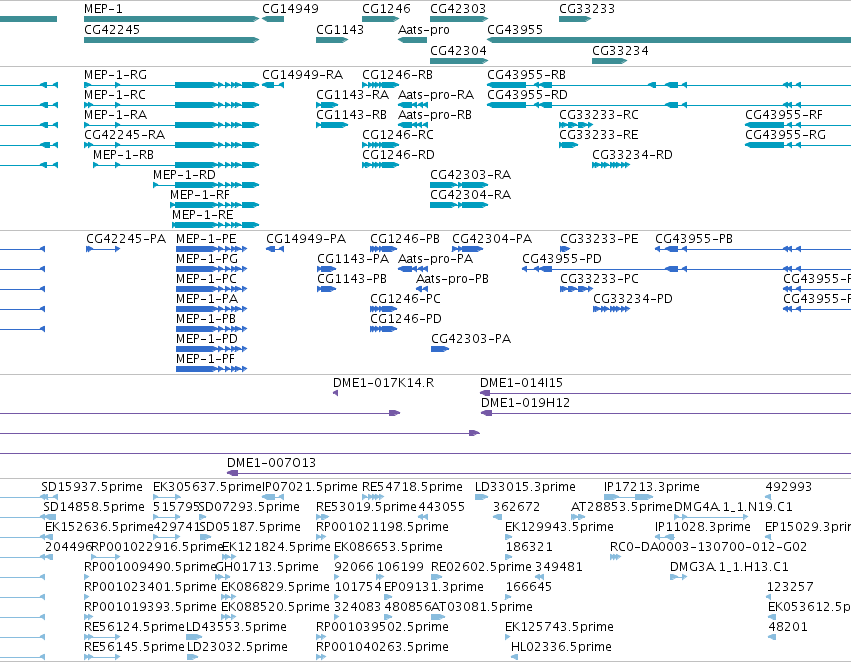Select the MEP-1-RC transcript label
This screenshot has width=851, height=662.
coord(115,94)
